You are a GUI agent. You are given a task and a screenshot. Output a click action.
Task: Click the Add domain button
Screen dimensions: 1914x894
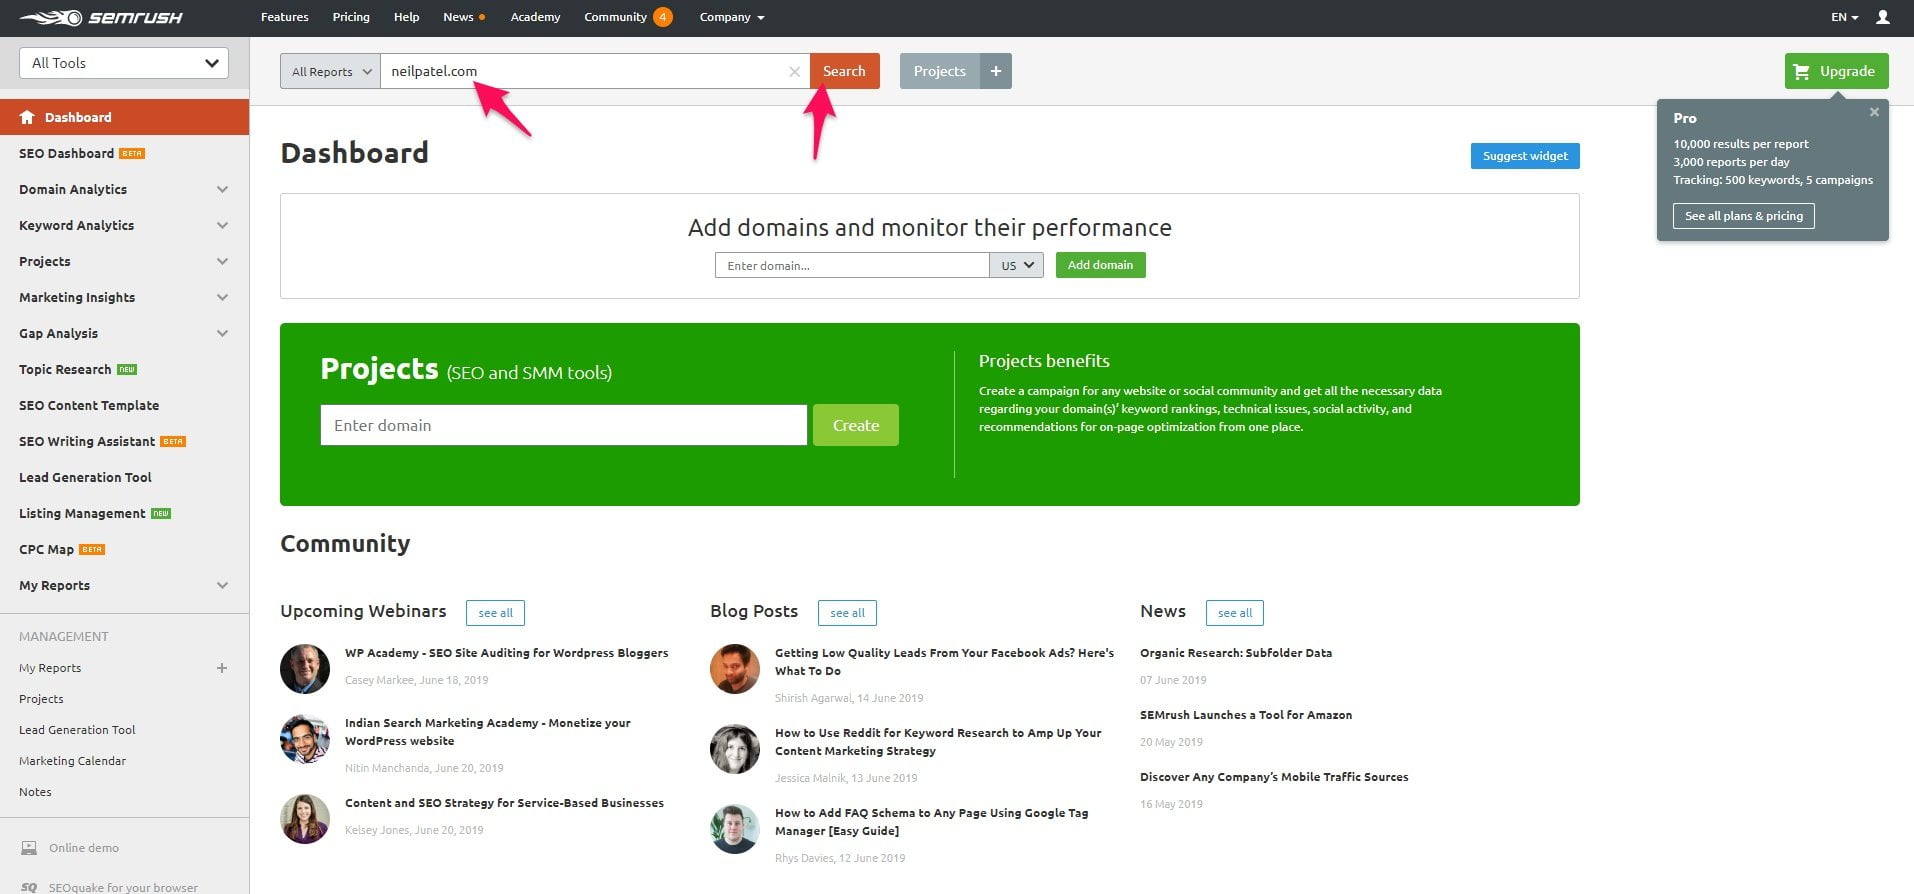[1100, 265]
